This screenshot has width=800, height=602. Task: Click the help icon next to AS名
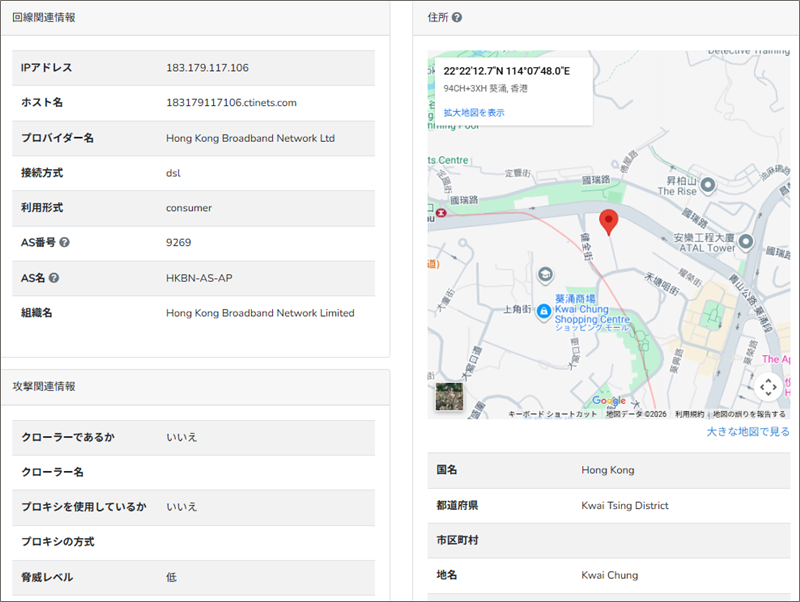(x=54, y=278)
